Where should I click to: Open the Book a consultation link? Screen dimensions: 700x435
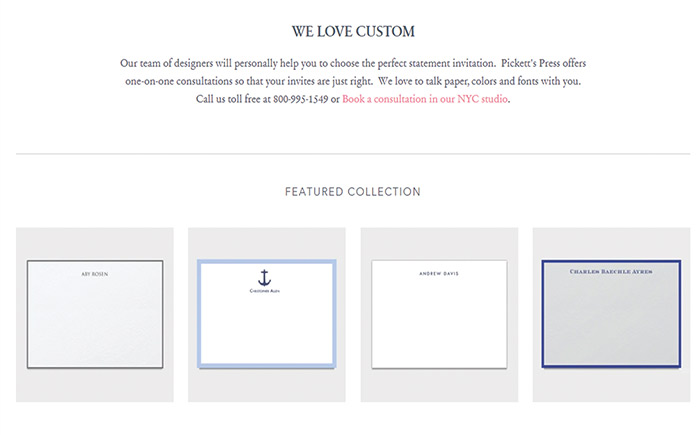[x=427, y=99]
